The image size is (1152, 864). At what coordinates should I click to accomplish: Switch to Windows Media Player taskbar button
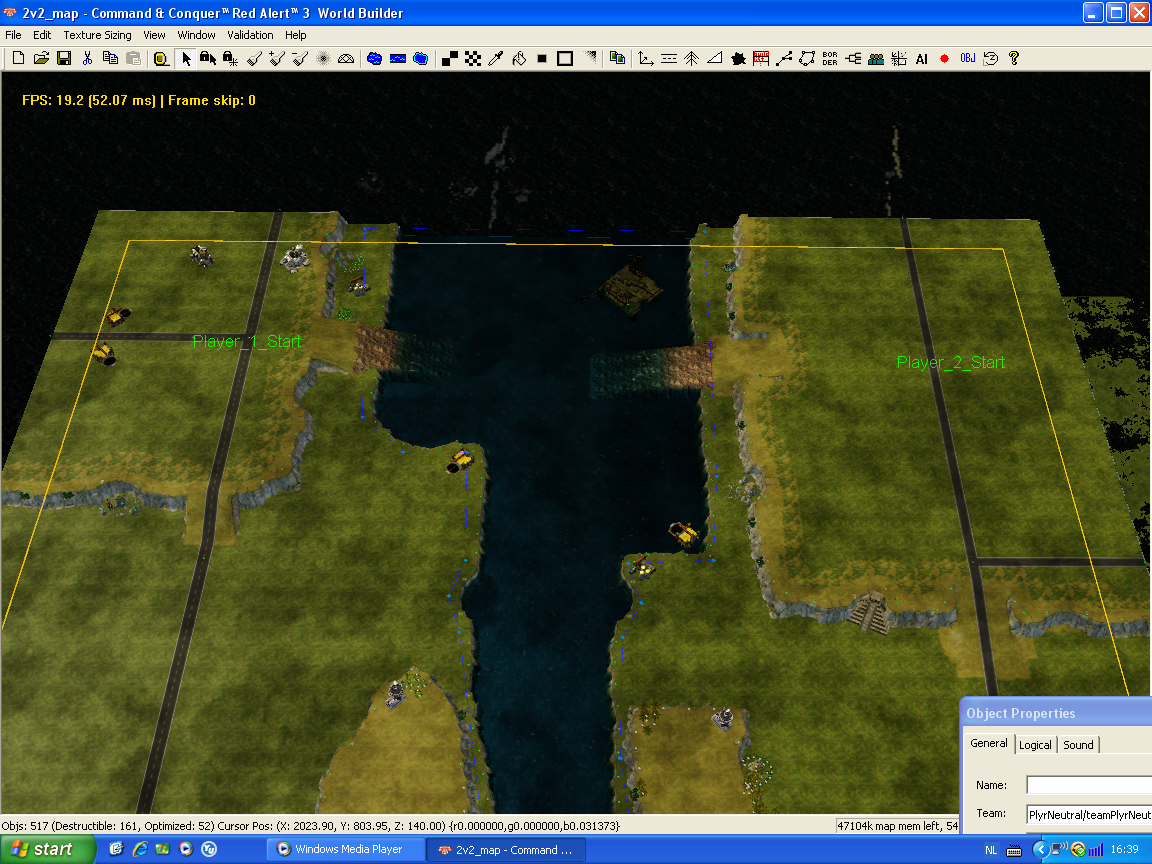click(x=345, y=849)
